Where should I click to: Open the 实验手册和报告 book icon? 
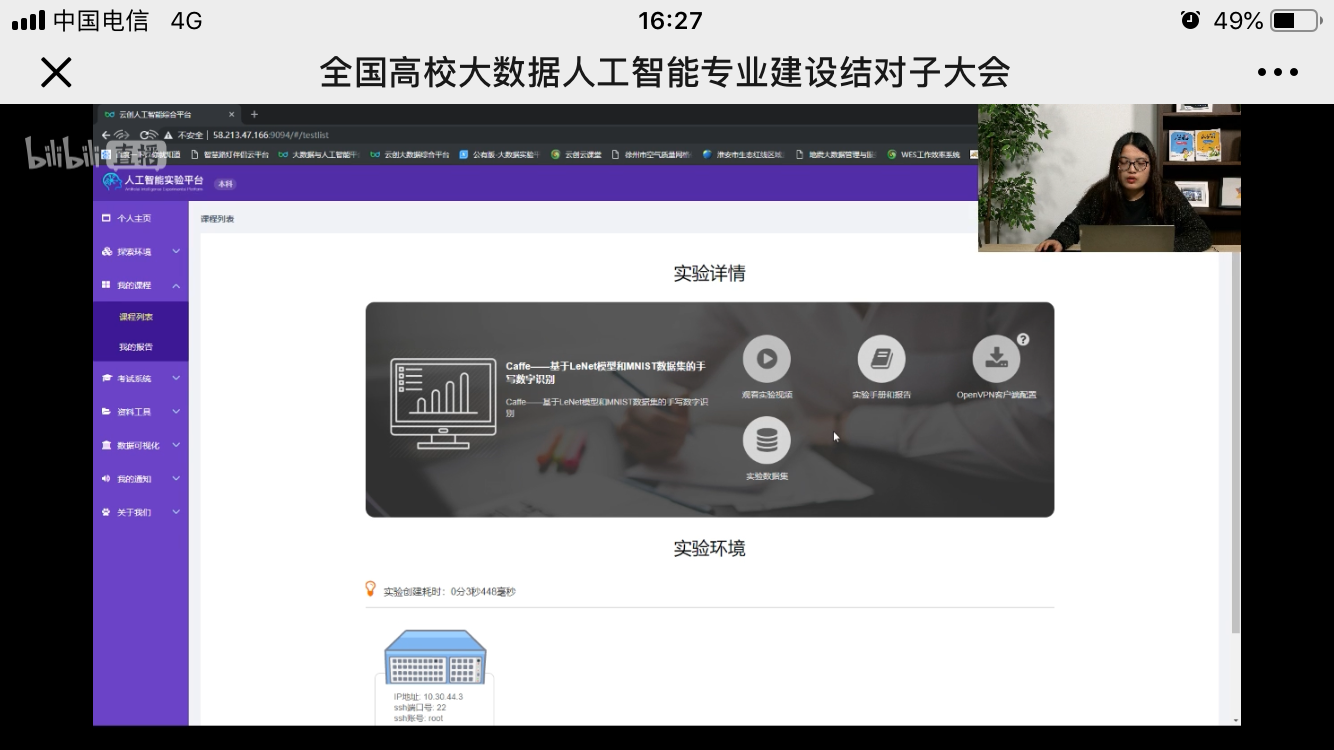(881, 359)
